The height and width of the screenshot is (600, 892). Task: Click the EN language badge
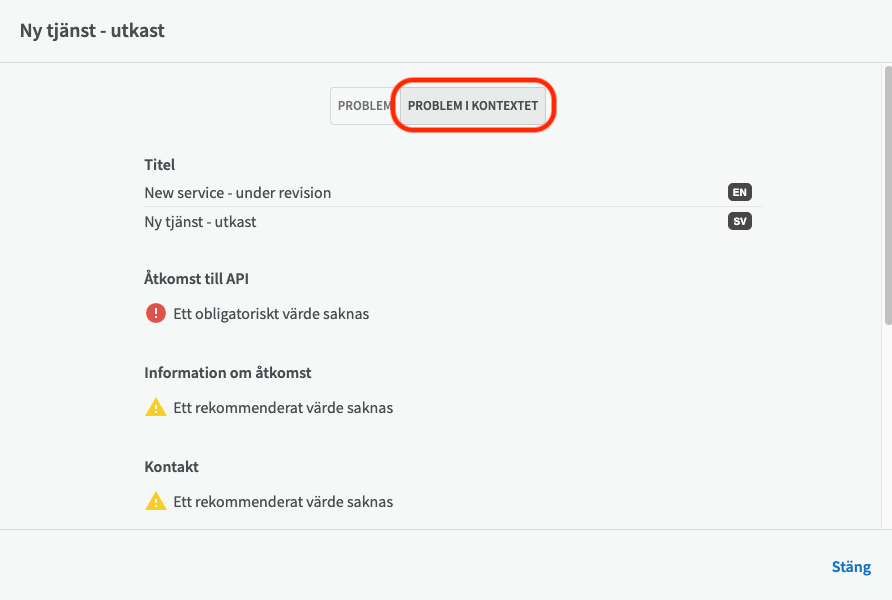pyautogui.click(x=740, y=192)
